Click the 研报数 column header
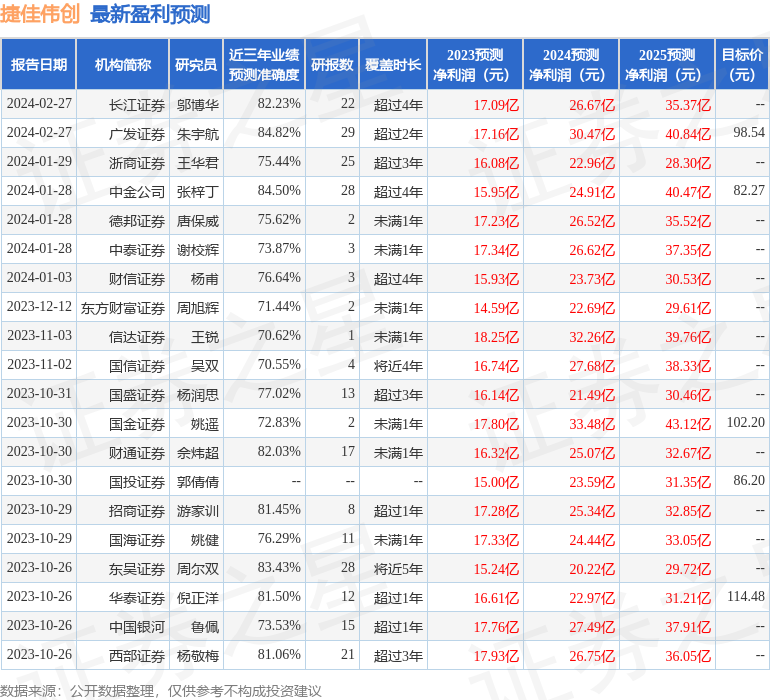Screen dimensions: 770x700 tap(332, 64)
